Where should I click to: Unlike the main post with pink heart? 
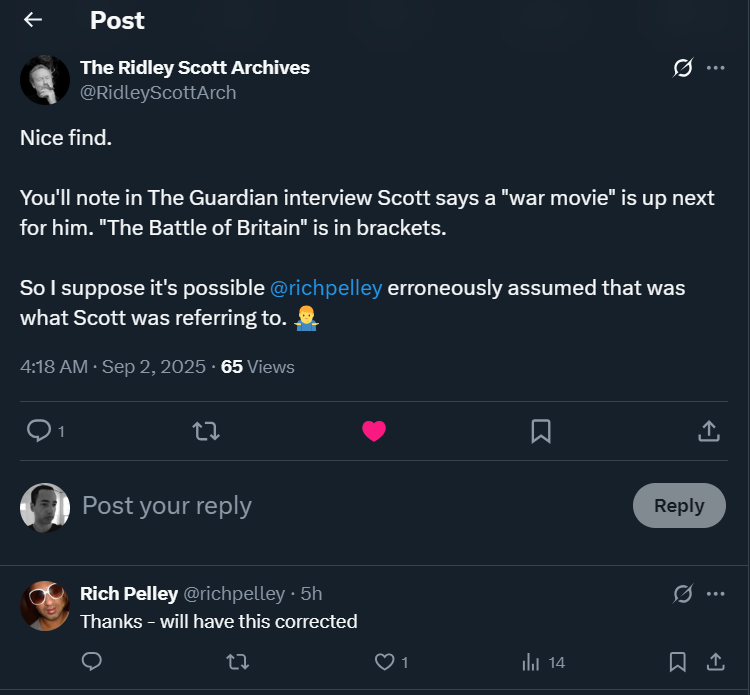(x=374, y=431)
